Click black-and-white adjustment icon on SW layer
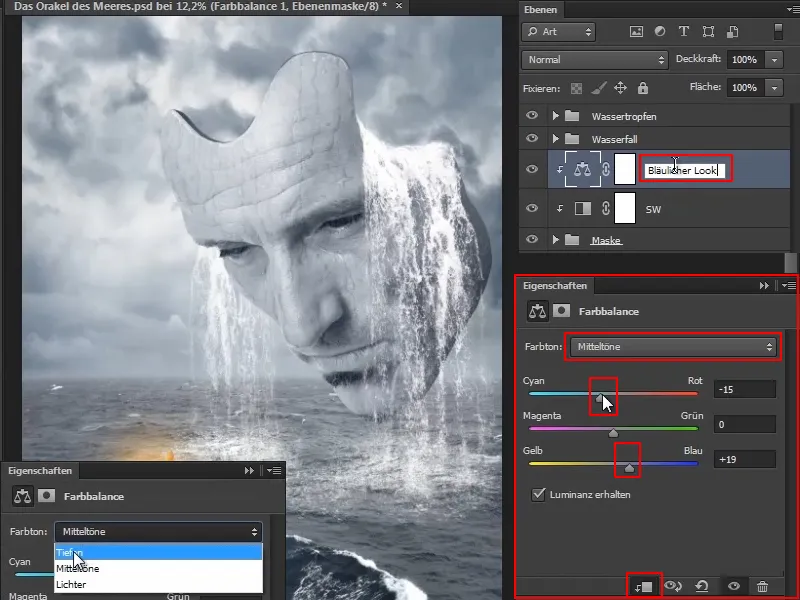Image resolution: width=800 pixels, height=600 pixels. coord(582,208)
